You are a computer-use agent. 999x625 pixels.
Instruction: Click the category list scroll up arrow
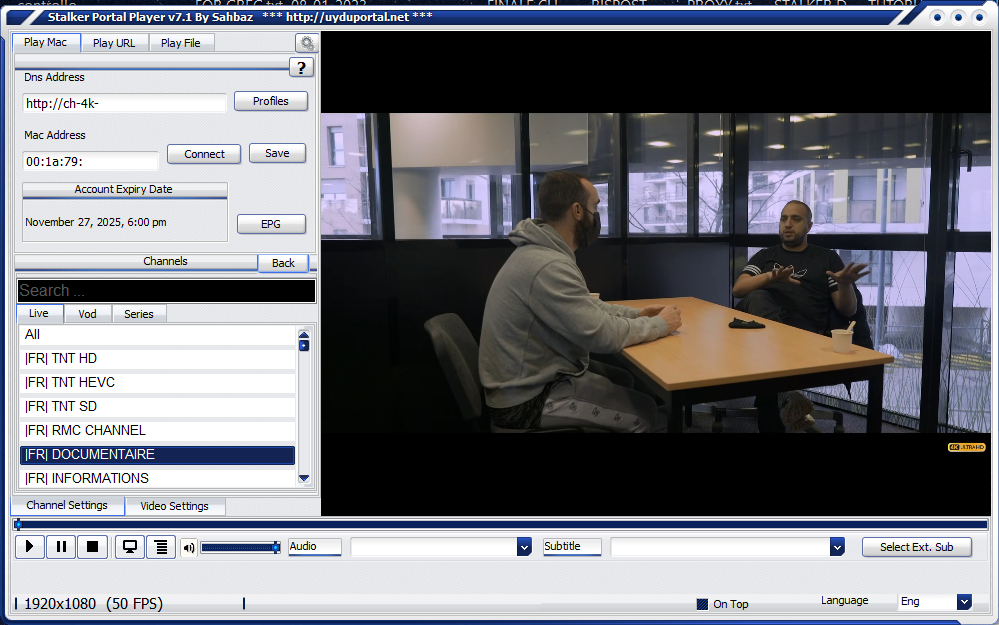pos(304,334)
